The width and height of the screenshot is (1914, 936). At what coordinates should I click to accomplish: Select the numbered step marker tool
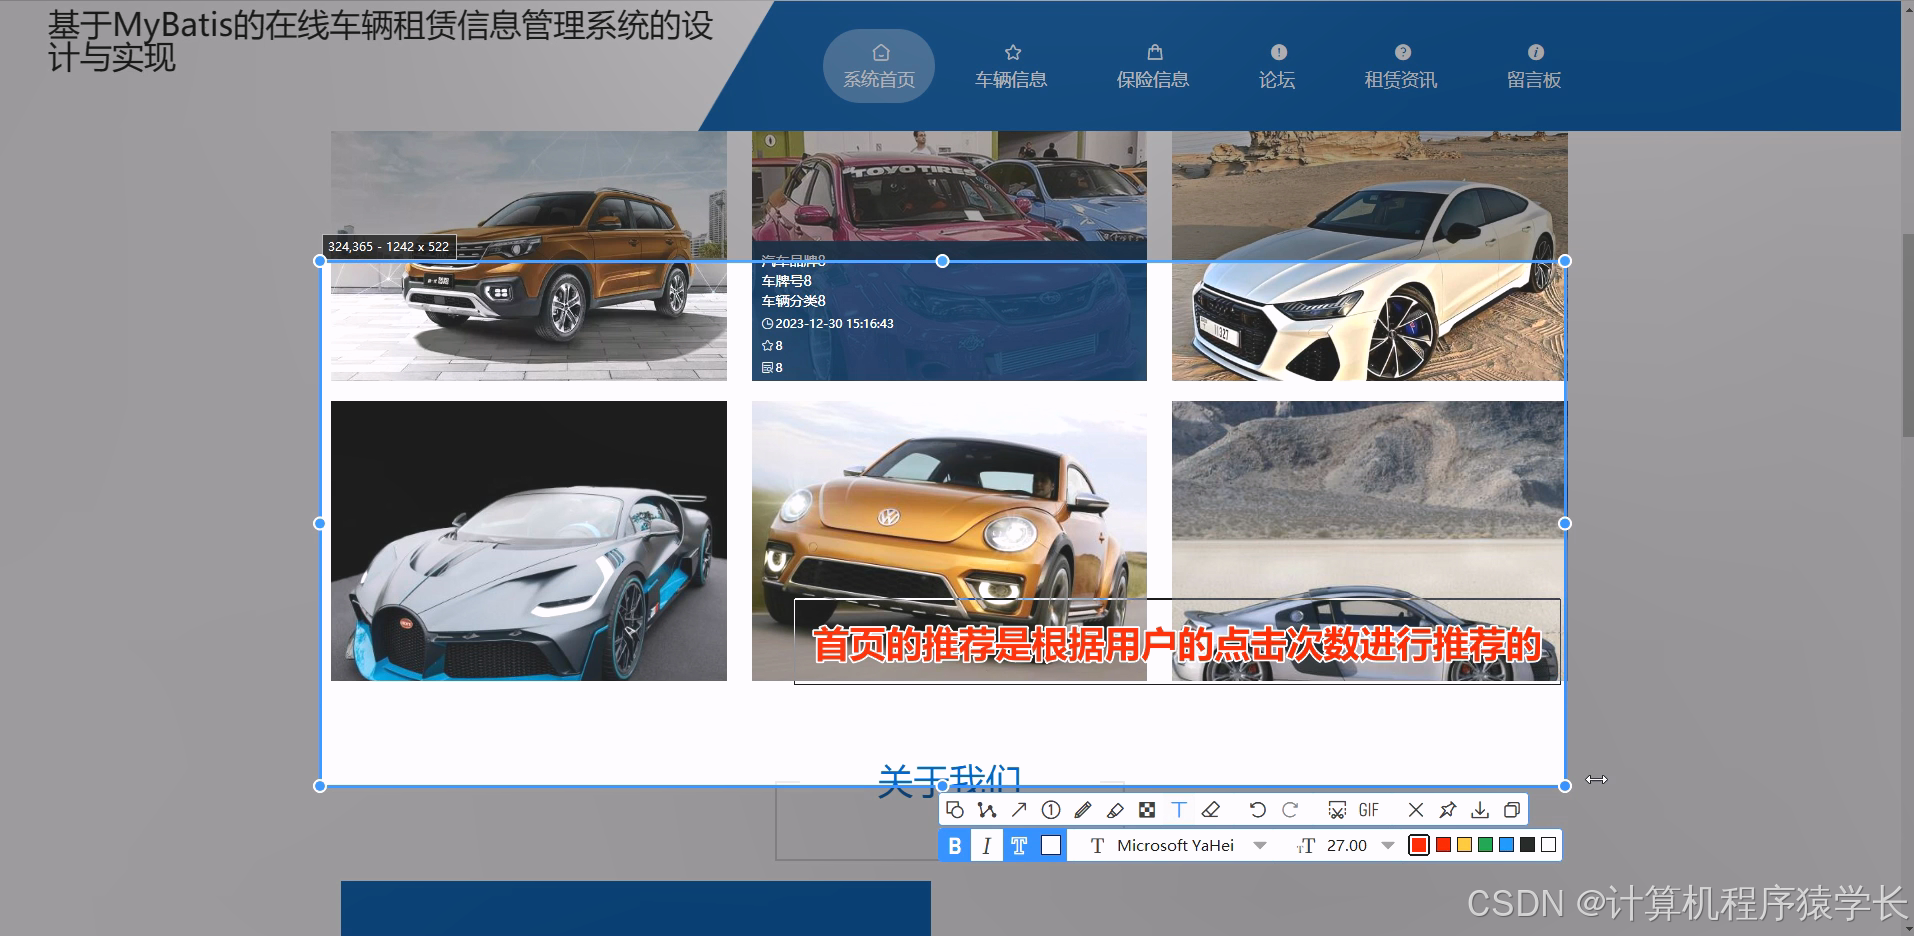click(x=1051, y=810)
